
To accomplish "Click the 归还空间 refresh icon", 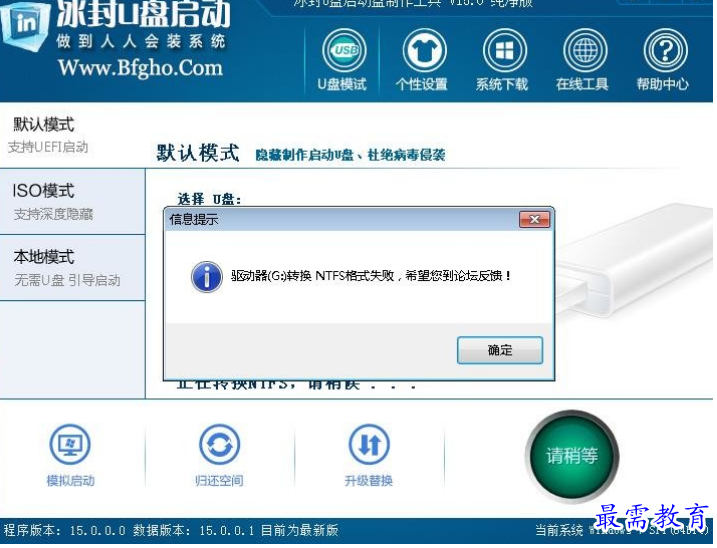I will (x=219, y=444).
